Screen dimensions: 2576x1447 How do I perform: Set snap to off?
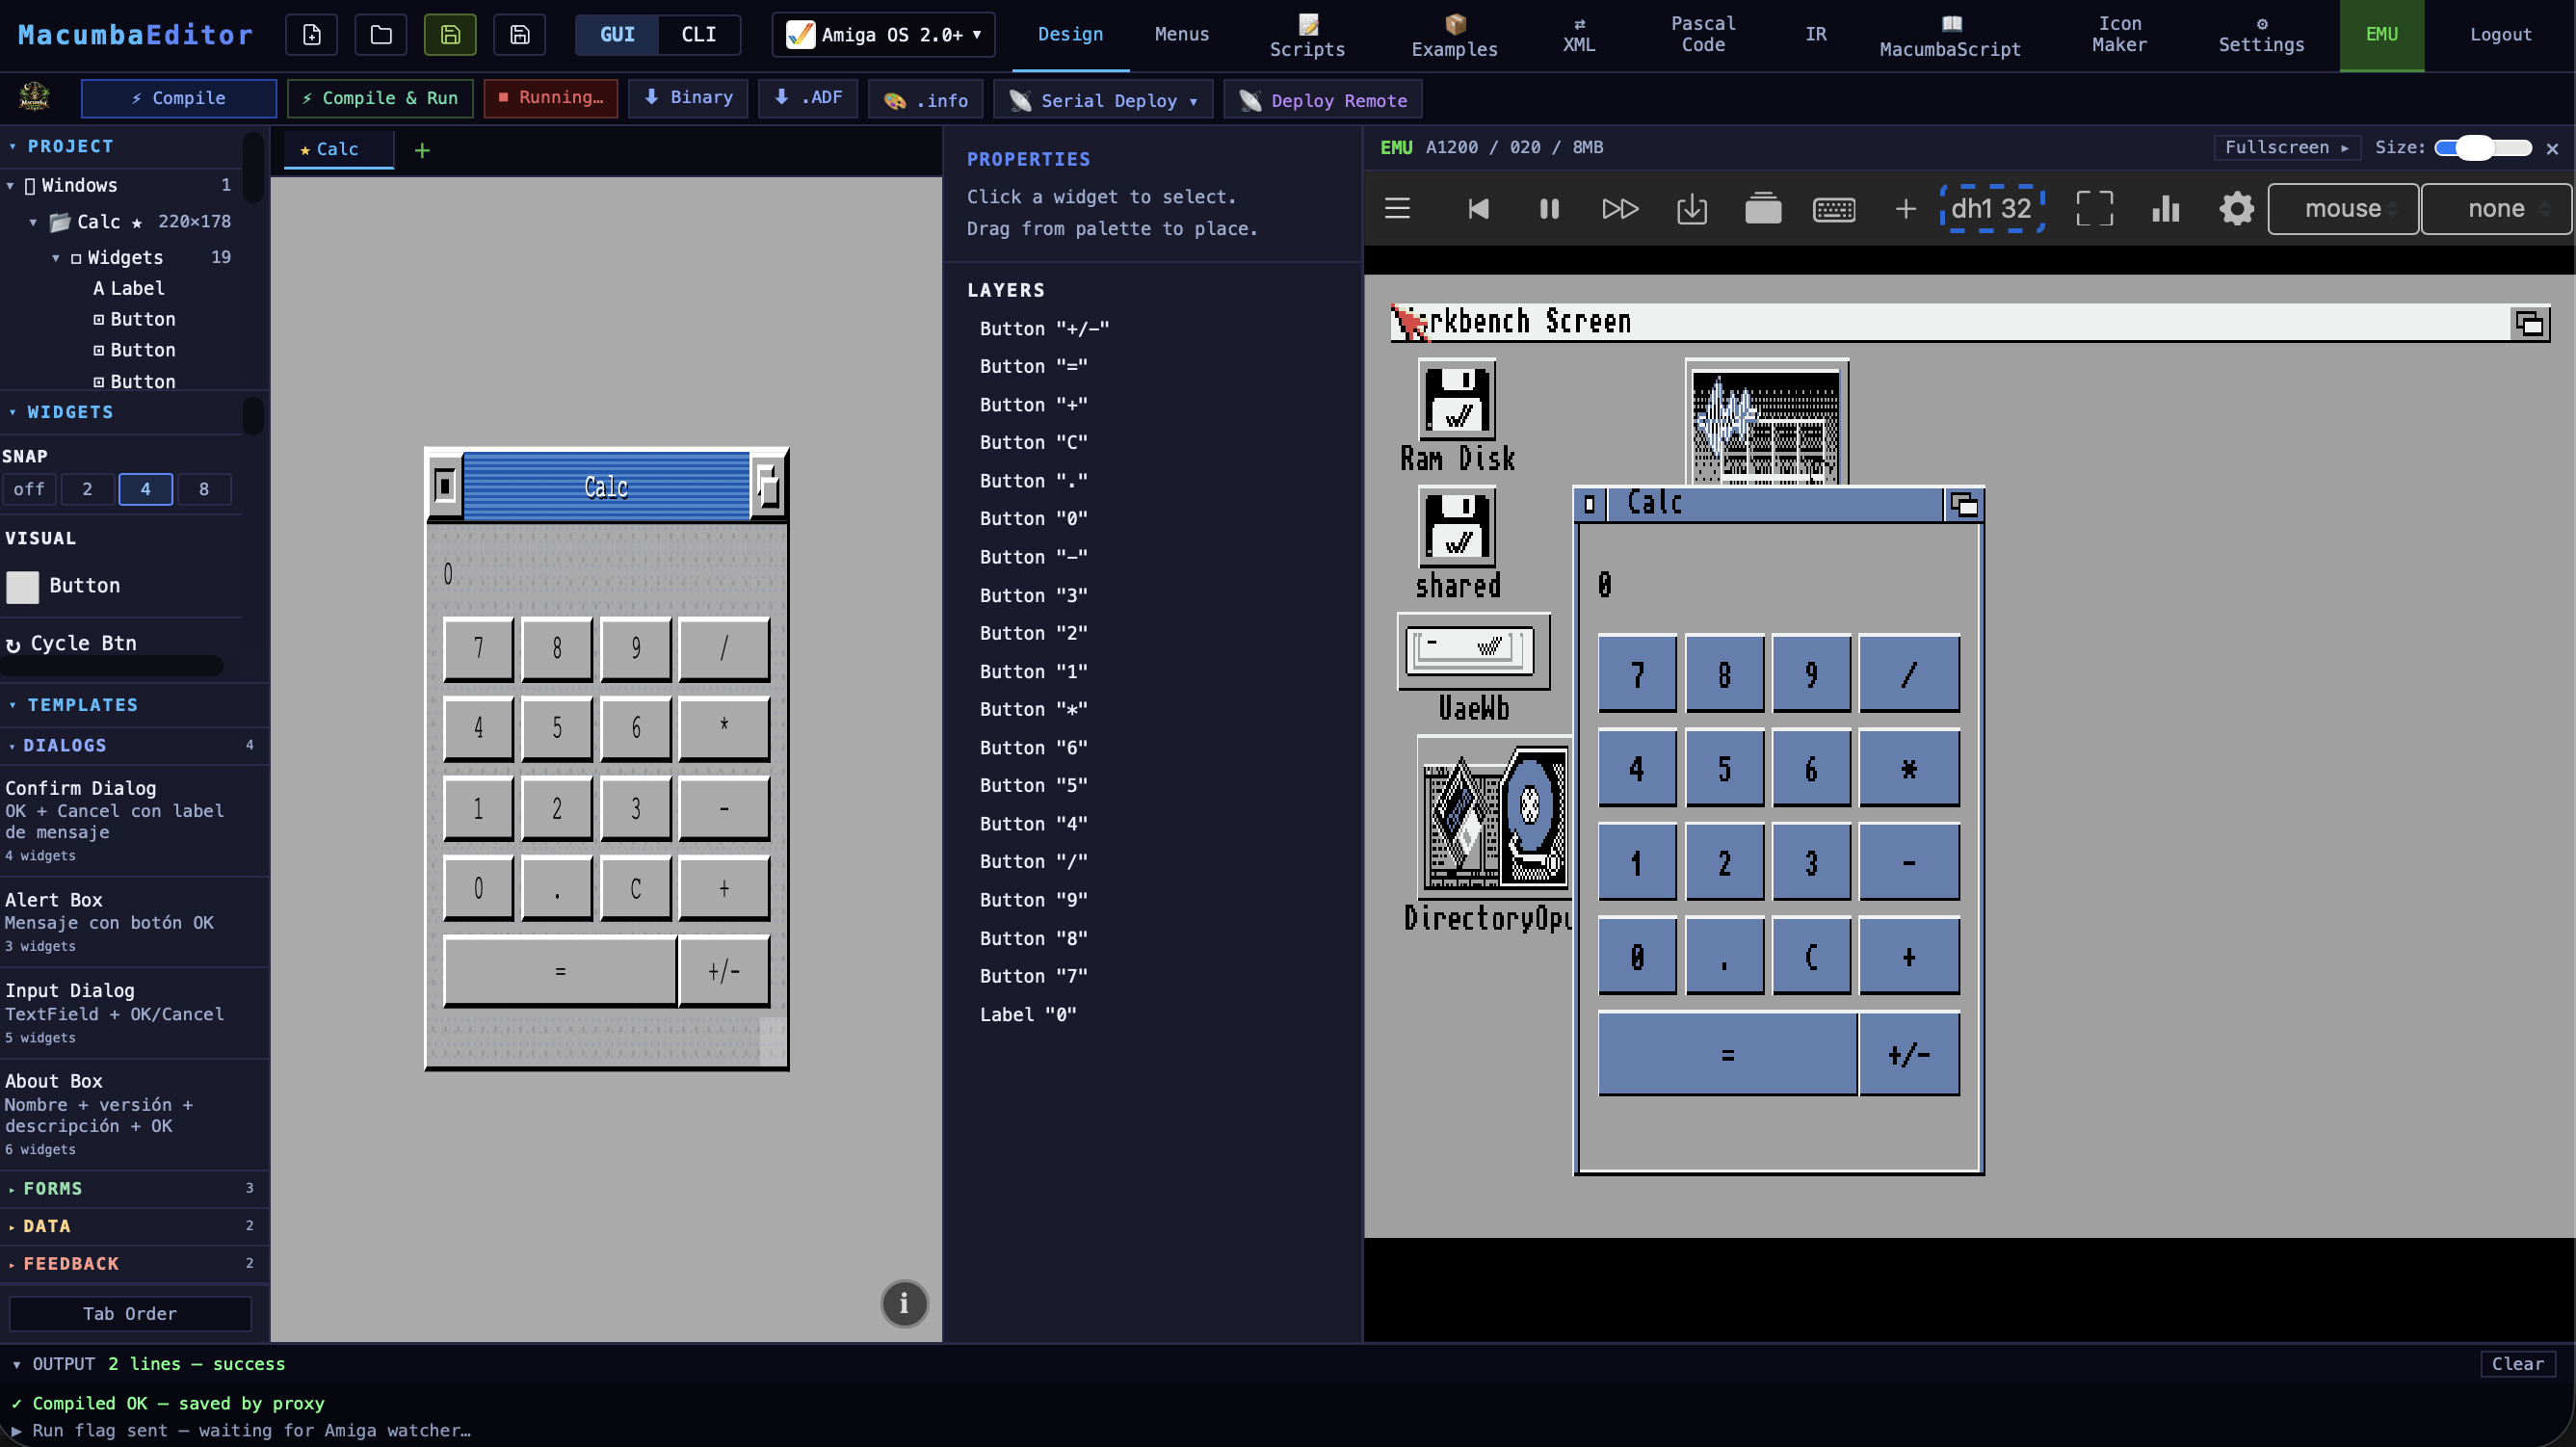(29, 489)
